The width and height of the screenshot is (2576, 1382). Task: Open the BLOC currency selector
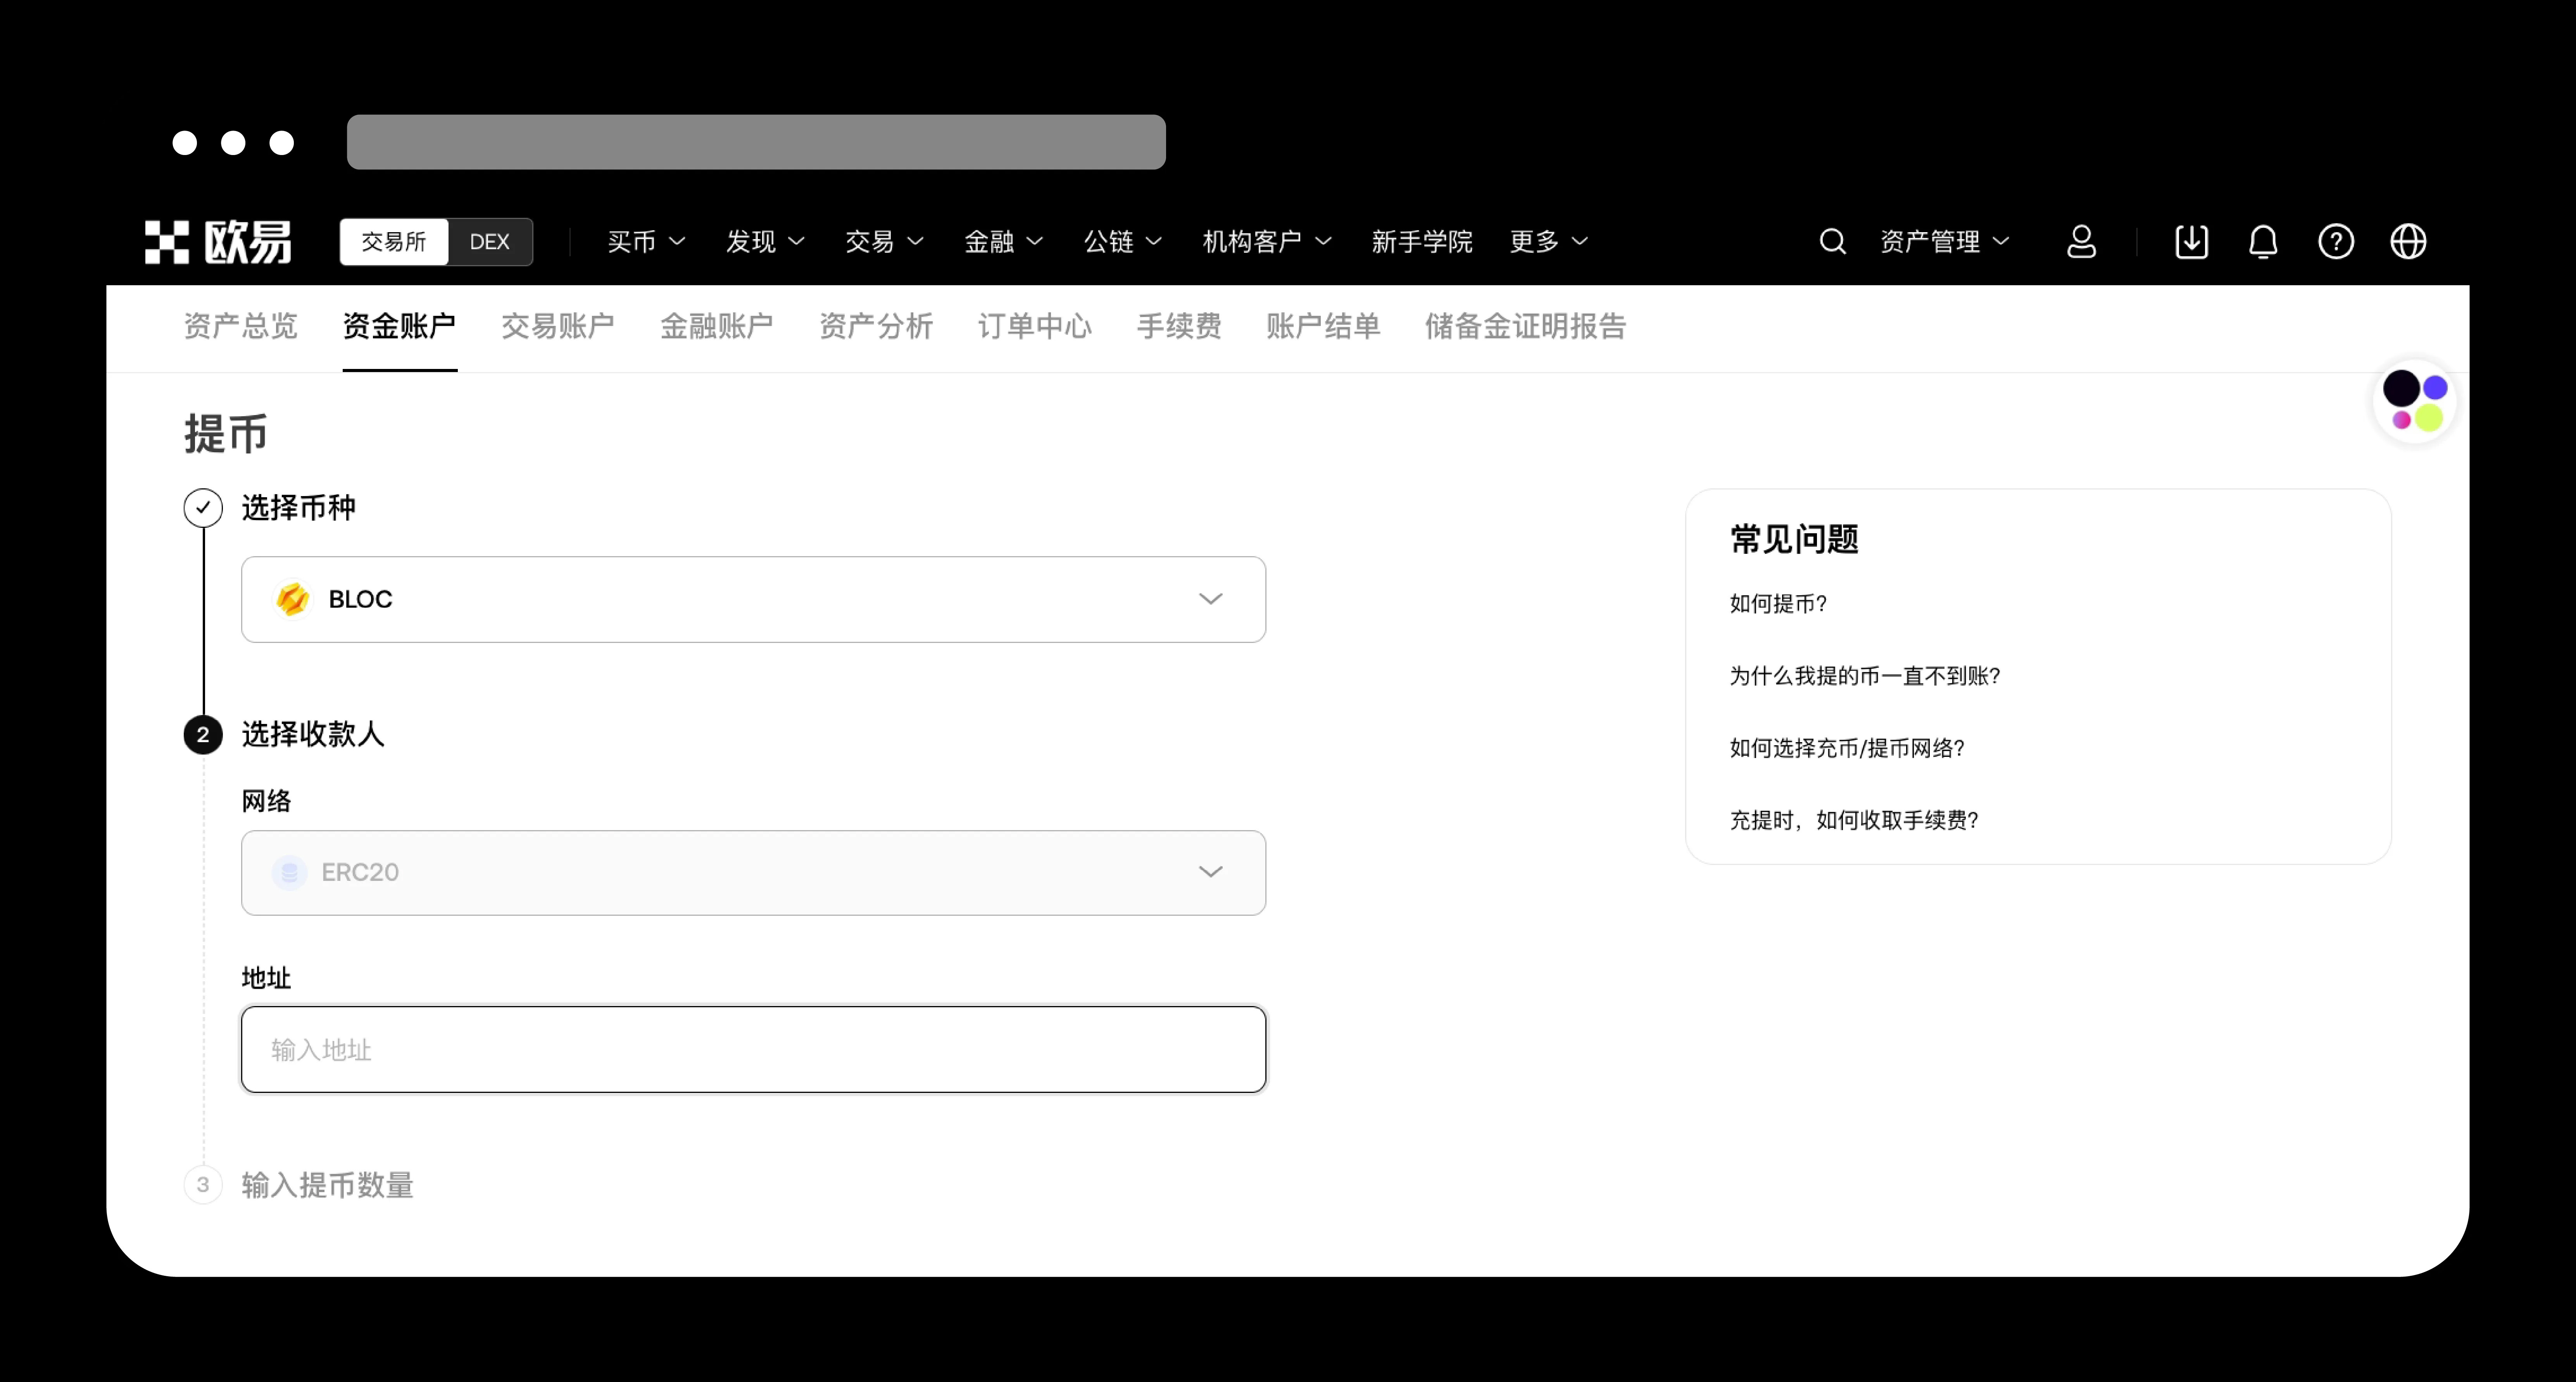coord(753,599)
